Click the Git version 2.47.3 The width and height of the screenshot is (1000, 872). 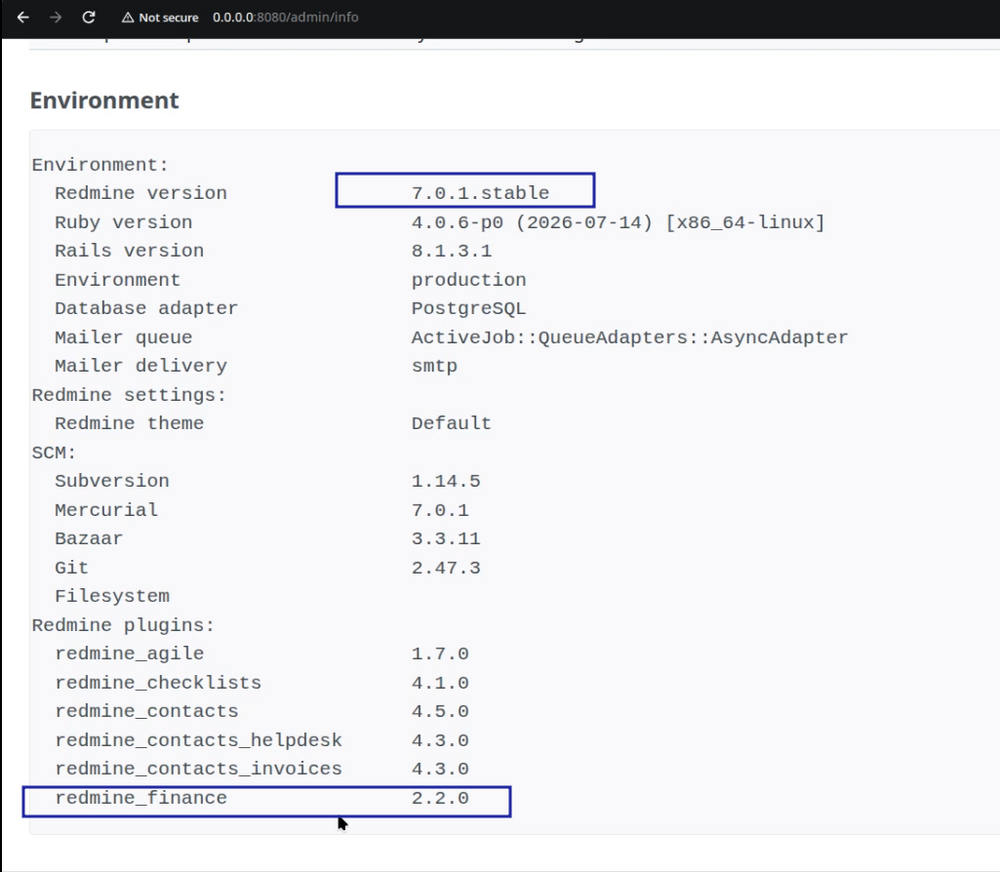click(446, 568)
